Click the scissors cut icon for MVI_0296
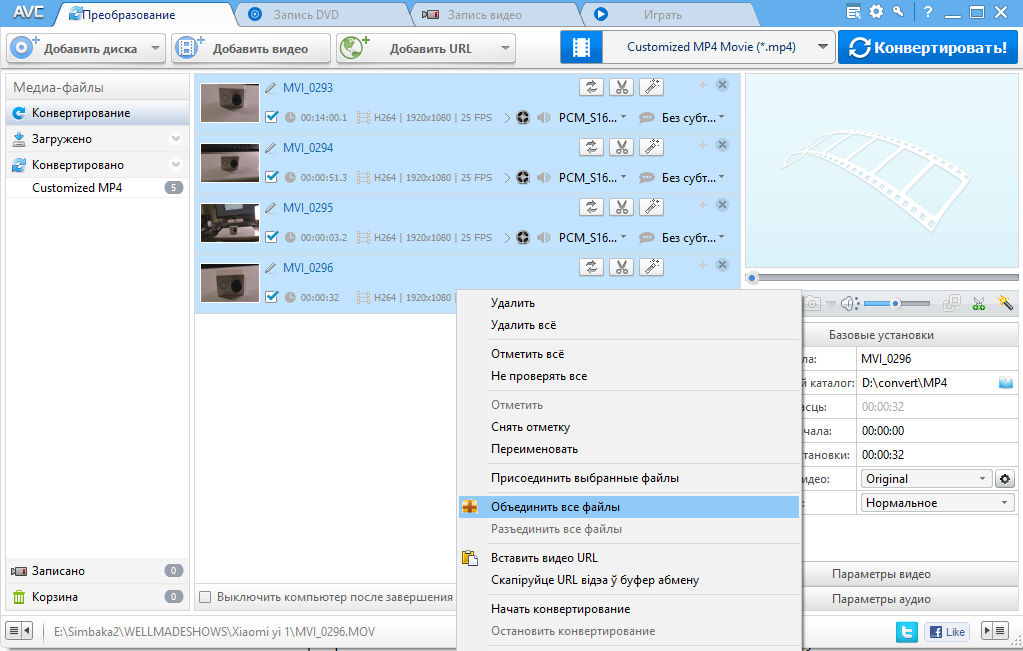Screen dimensions: 1023x651 click(621, 267)
